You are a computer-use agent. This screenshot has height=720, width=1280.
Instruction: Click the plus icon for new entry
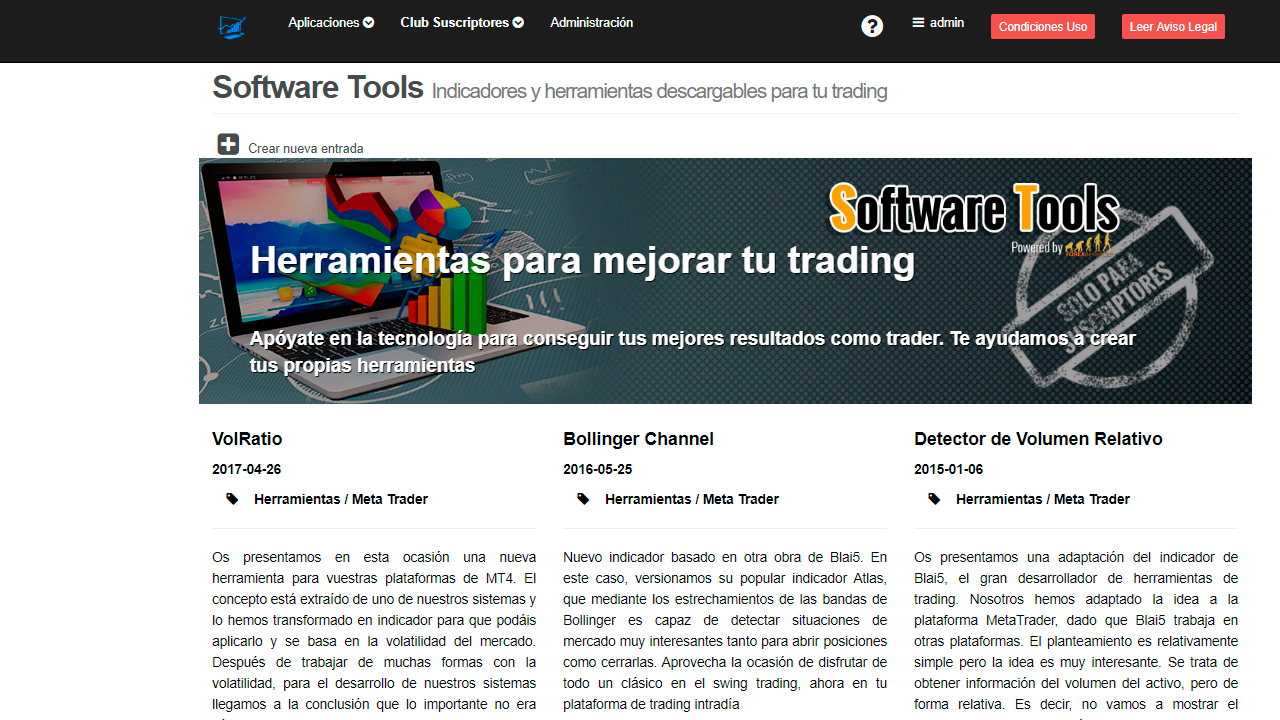[228, 144]
